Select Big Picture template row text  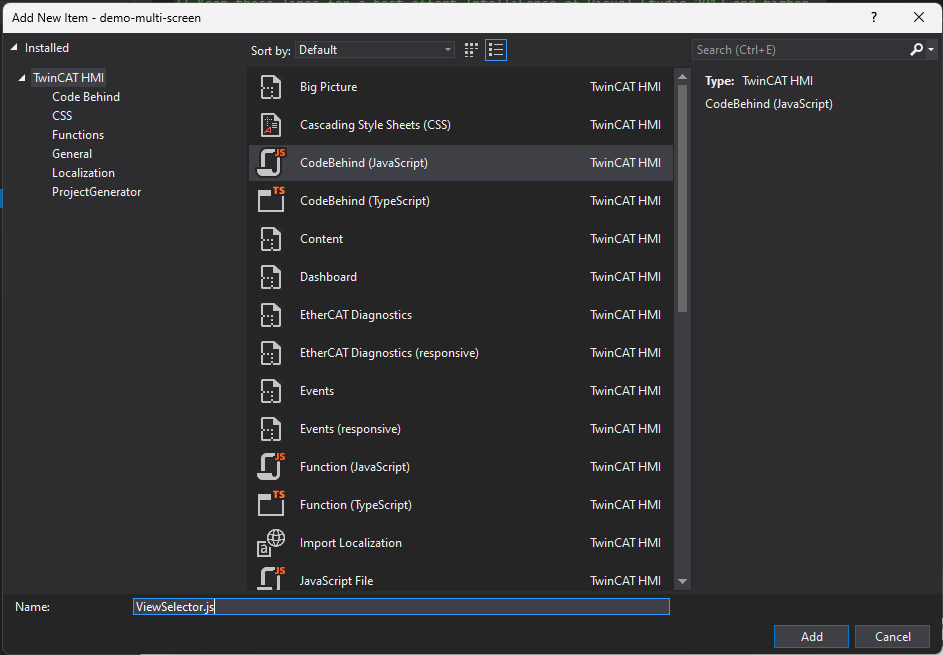(x=328, y=87)
